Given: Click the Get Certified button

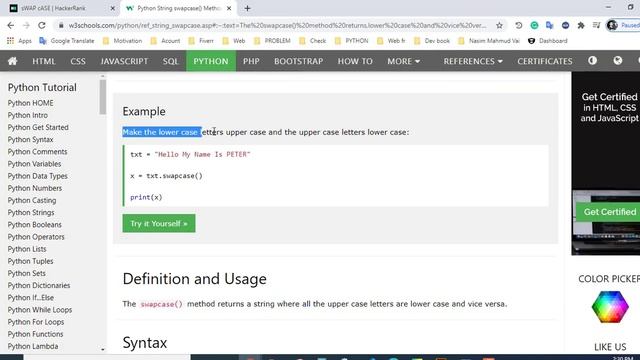Looking at the screenshot, I should coord(608,212).
